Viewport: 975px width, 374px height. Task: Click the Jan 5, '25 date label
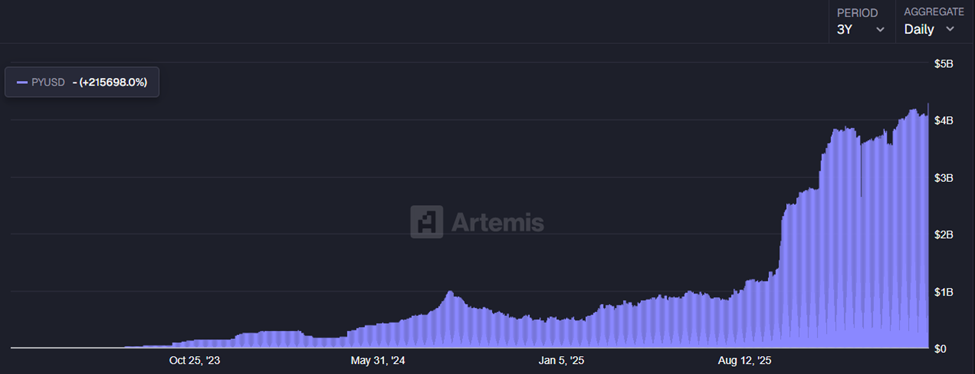click(x=561, y=360)
